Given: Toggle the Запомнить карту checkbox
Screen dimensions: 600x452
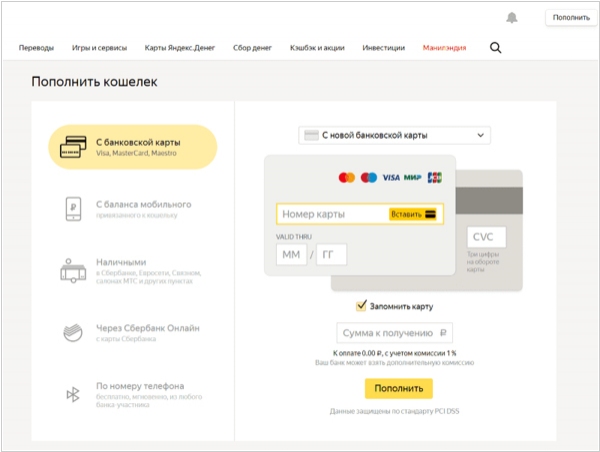Looking at the screenshot, I should click(361, 306).
